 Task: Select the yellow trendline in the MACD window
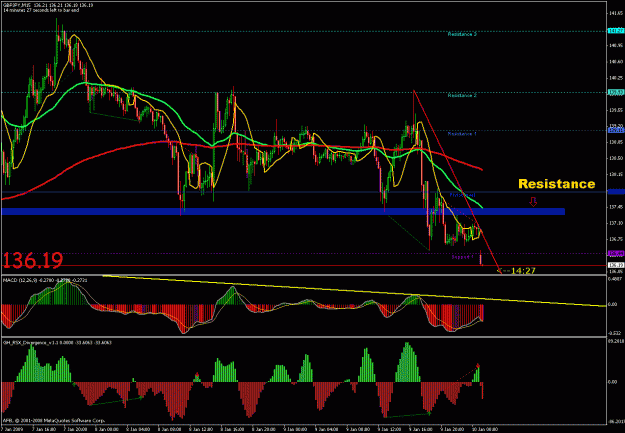354,291
